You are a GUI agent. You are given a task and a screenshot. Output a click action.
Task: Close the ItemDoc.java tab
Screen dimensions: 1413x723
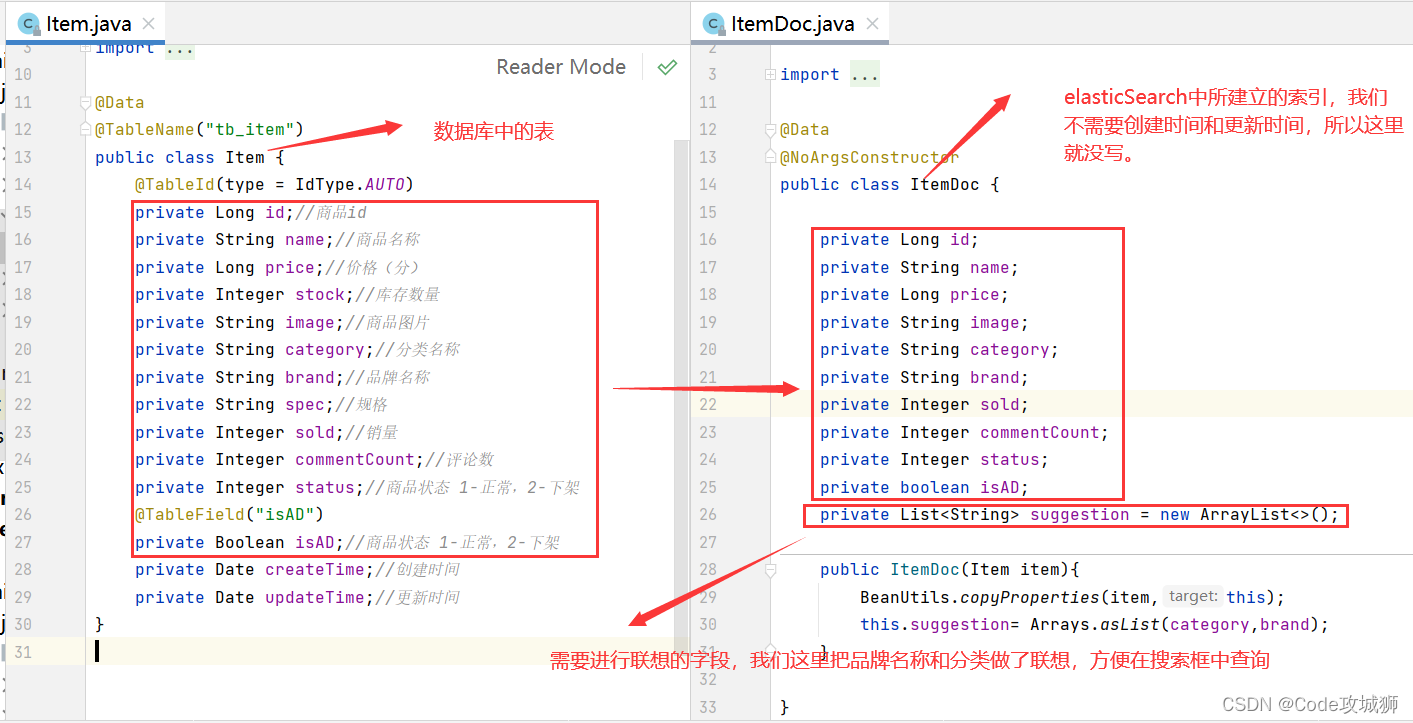coord(872,24)
